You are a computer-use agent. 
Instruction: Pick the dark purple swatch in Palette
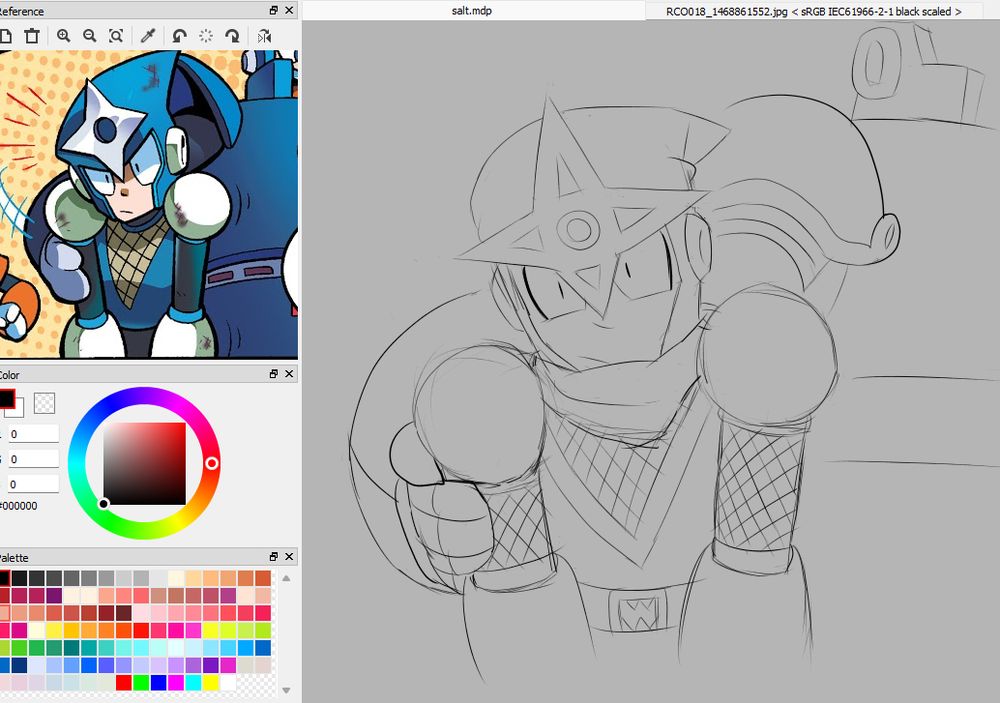point(54,596)
